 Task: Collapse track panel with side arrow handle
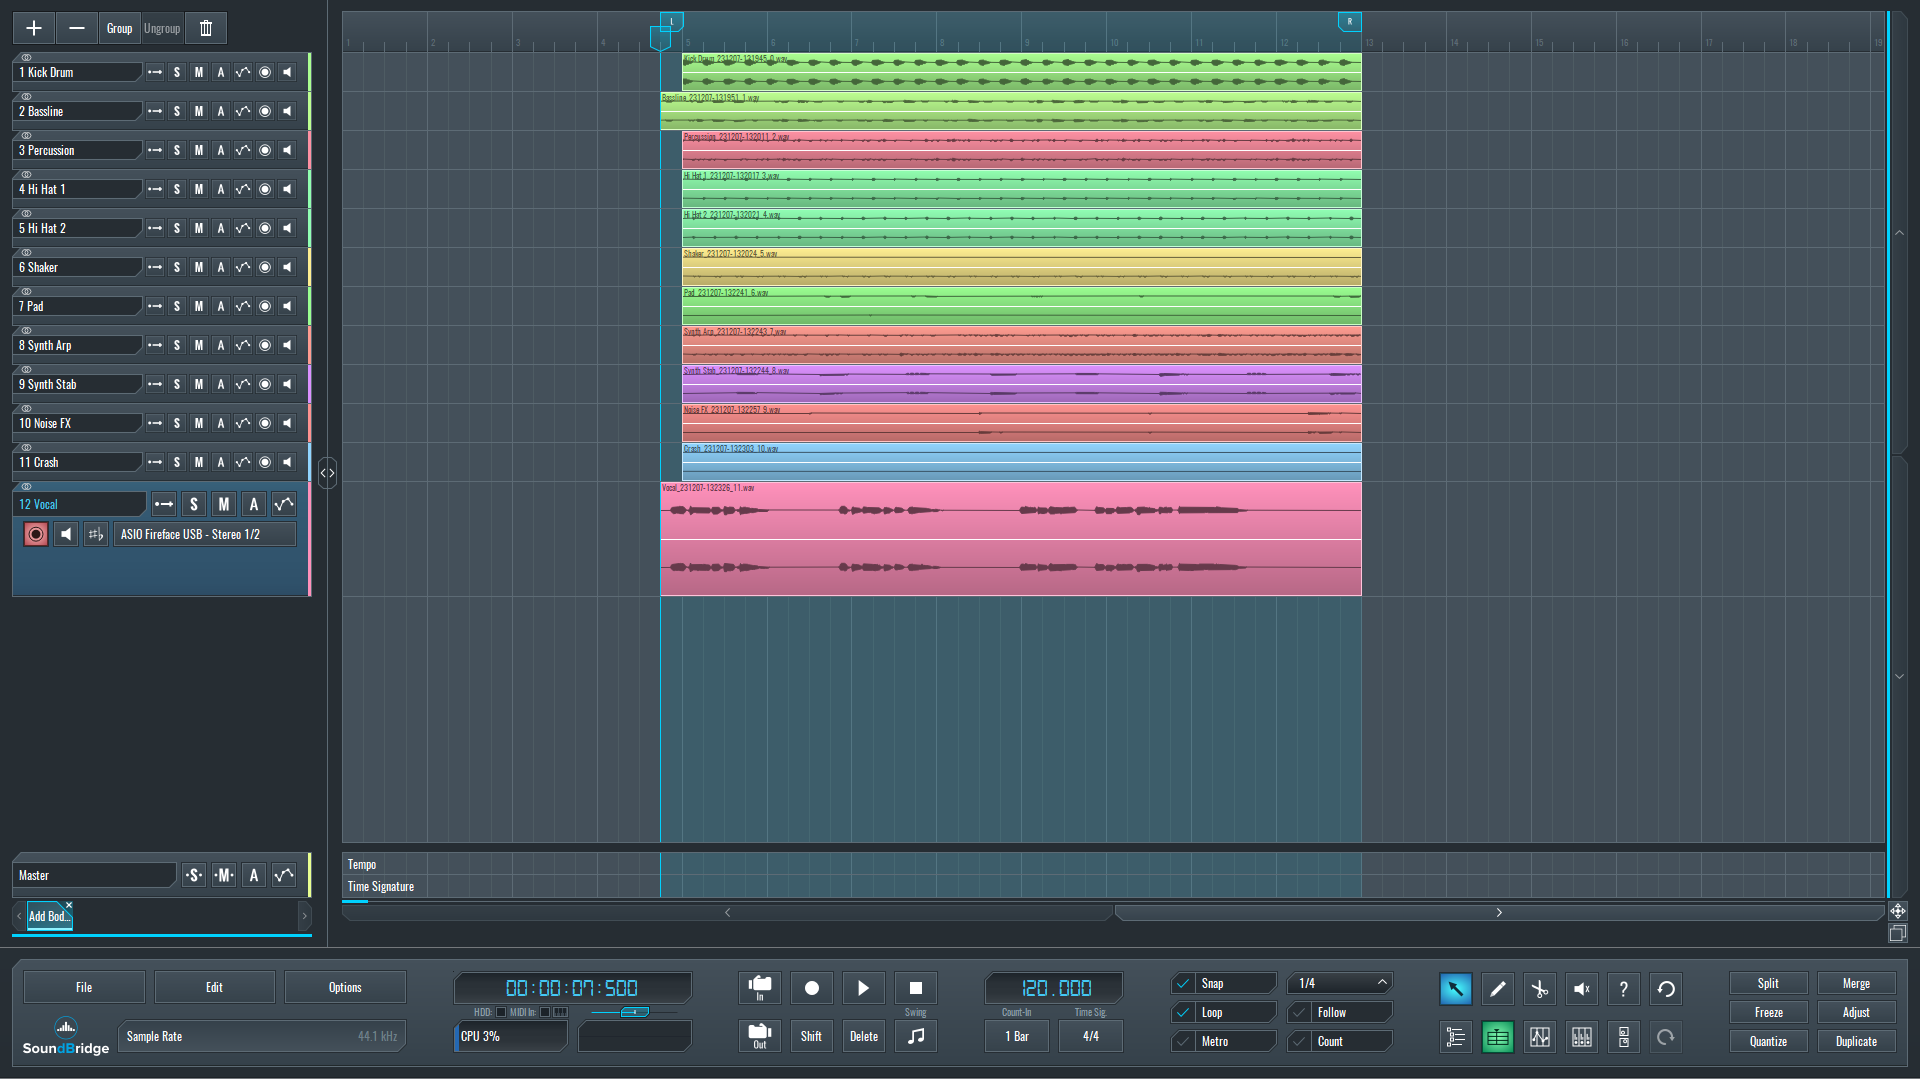(x=327, y=473)
